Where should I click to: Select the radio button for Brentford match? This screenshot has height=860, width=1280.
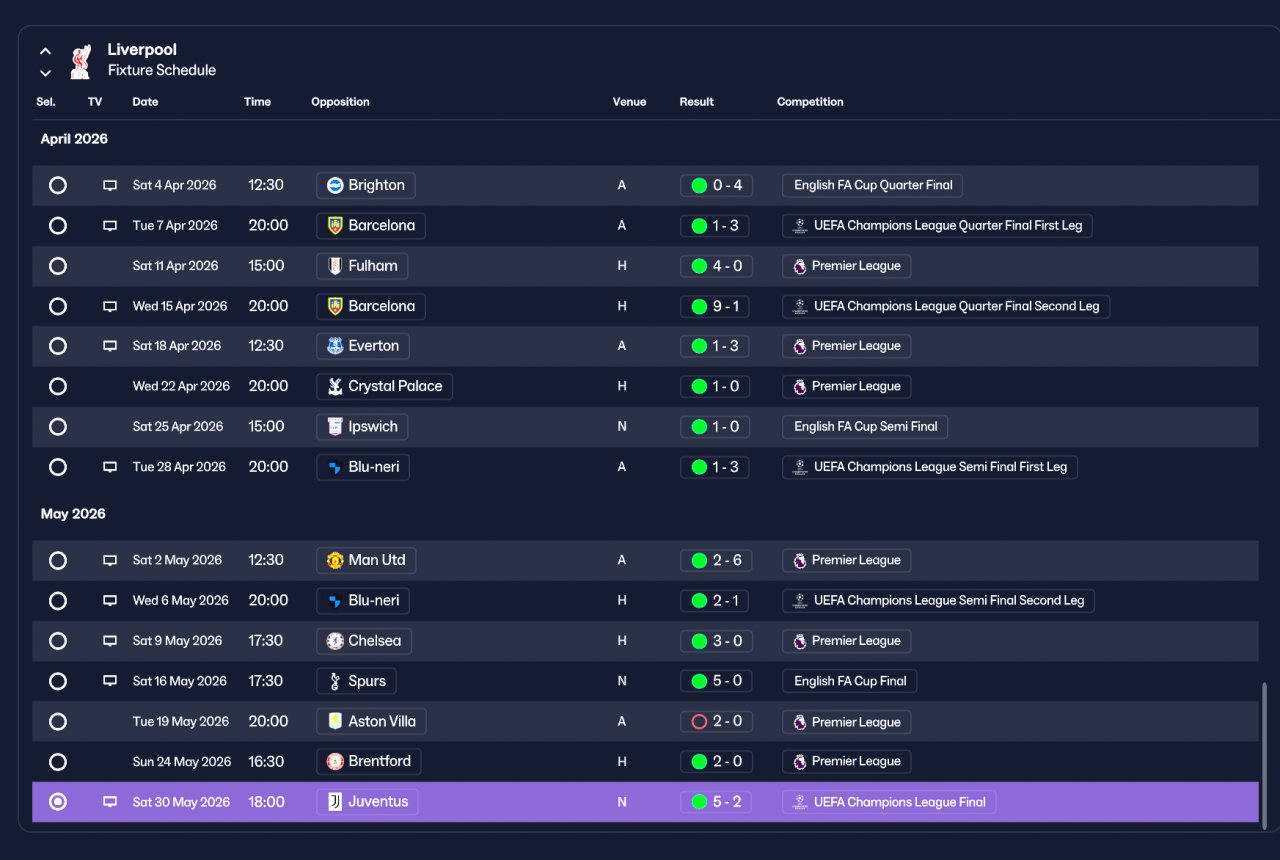58,762
